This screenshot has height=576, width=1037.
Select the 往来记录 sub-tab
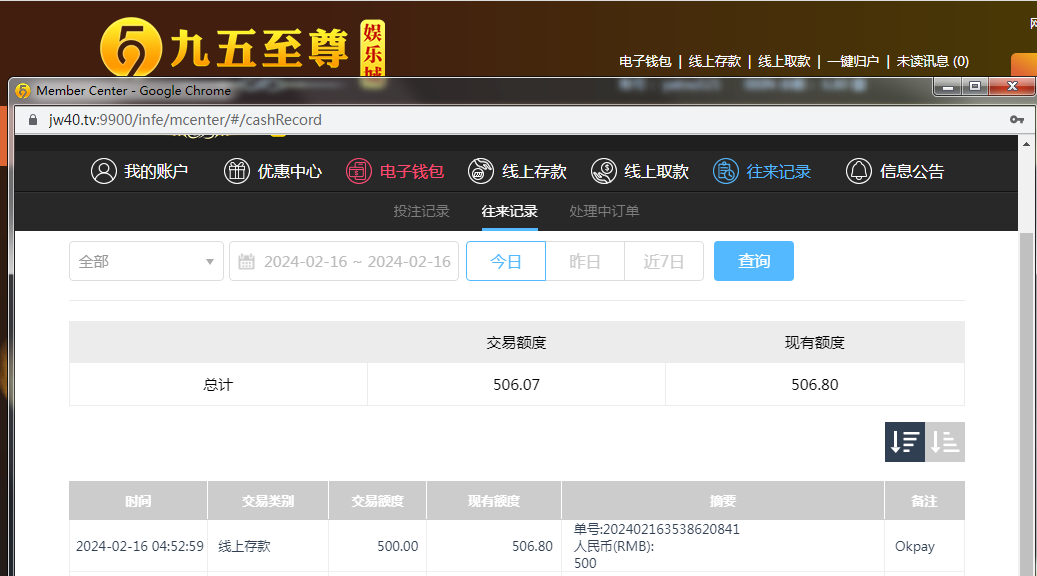[x=509, y=211]
